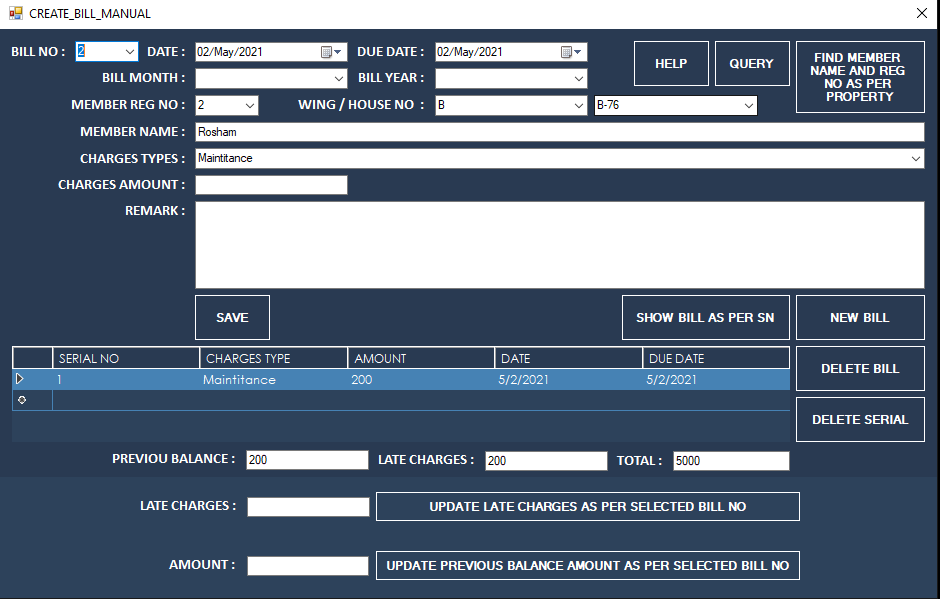Click the LATE CHARGES field showing 200
The height and width of the screenshot is (599, 940).
click(x=546, y=460)
